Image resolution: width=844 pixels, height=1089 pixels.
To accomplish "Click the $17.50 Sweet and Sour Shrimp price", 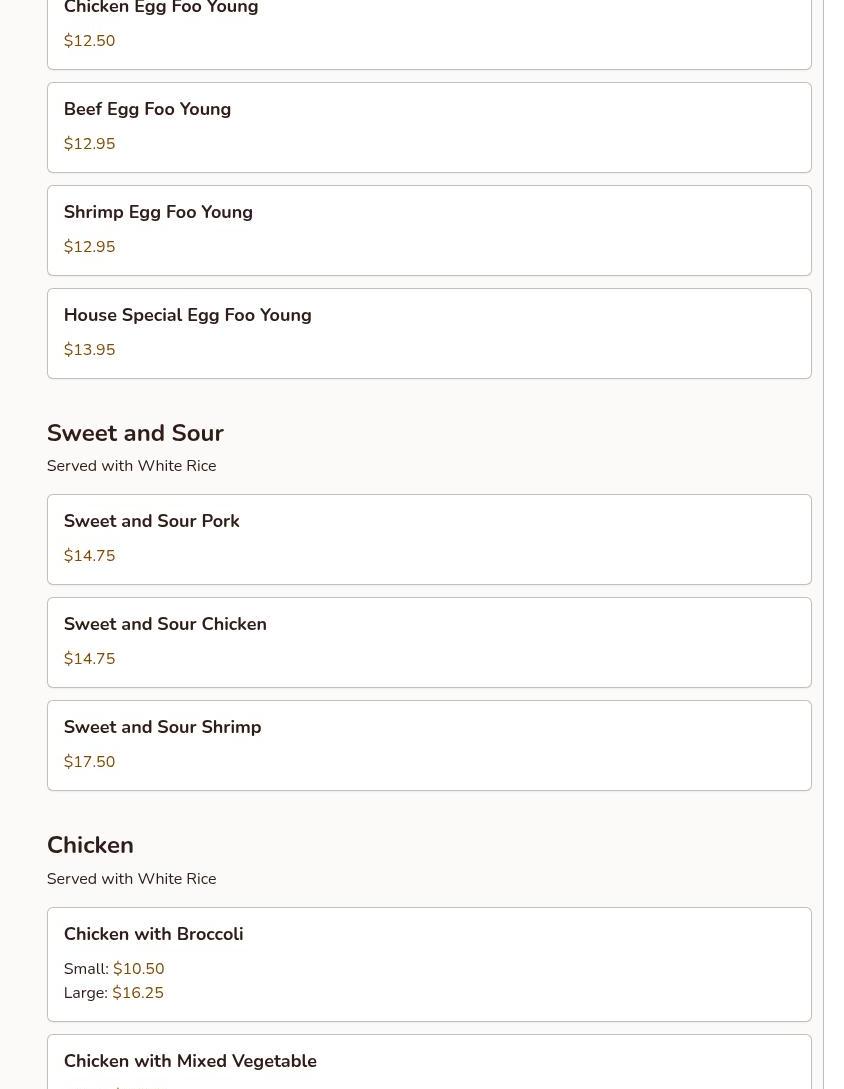I will coord(89,762).
